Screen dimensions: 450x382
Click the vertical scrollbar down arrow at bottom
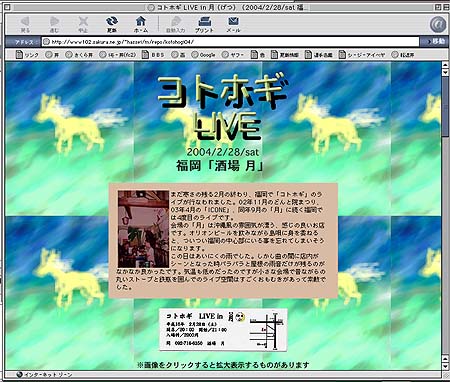click(445, 367)
